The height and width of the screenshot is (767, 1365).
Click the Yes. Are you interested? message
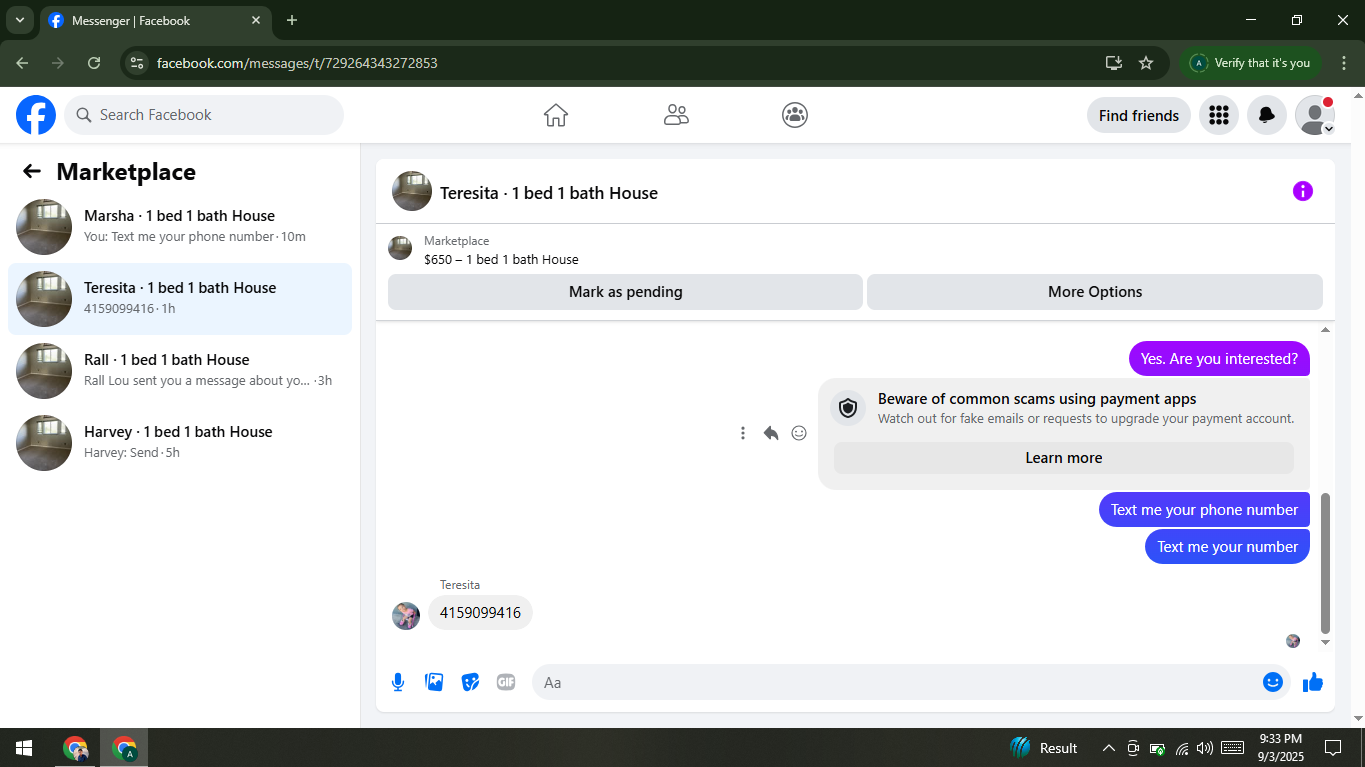[1219, 359]
